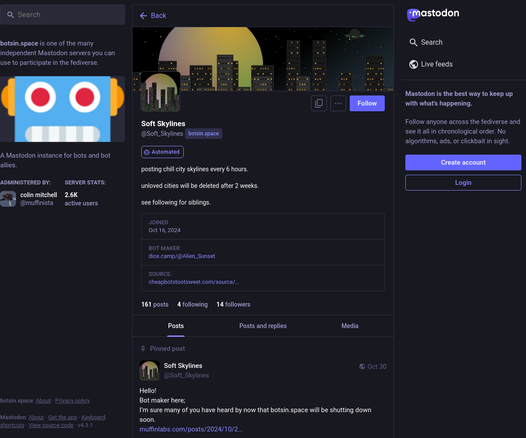Click the city skyline header banner
Screen dimensions: 526x438
[x=263, y=59]
